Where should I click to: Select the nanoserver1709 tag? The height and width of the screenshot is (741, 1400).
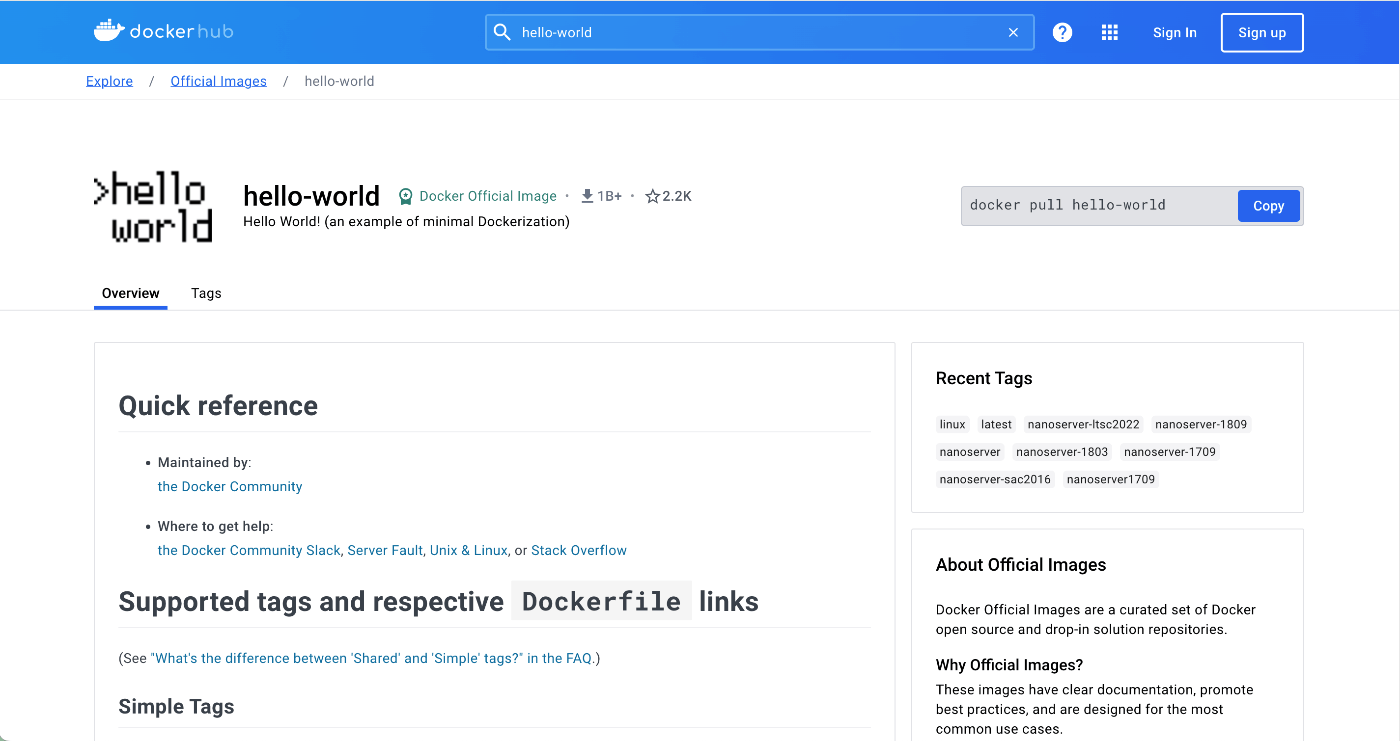click(1111, 479)
